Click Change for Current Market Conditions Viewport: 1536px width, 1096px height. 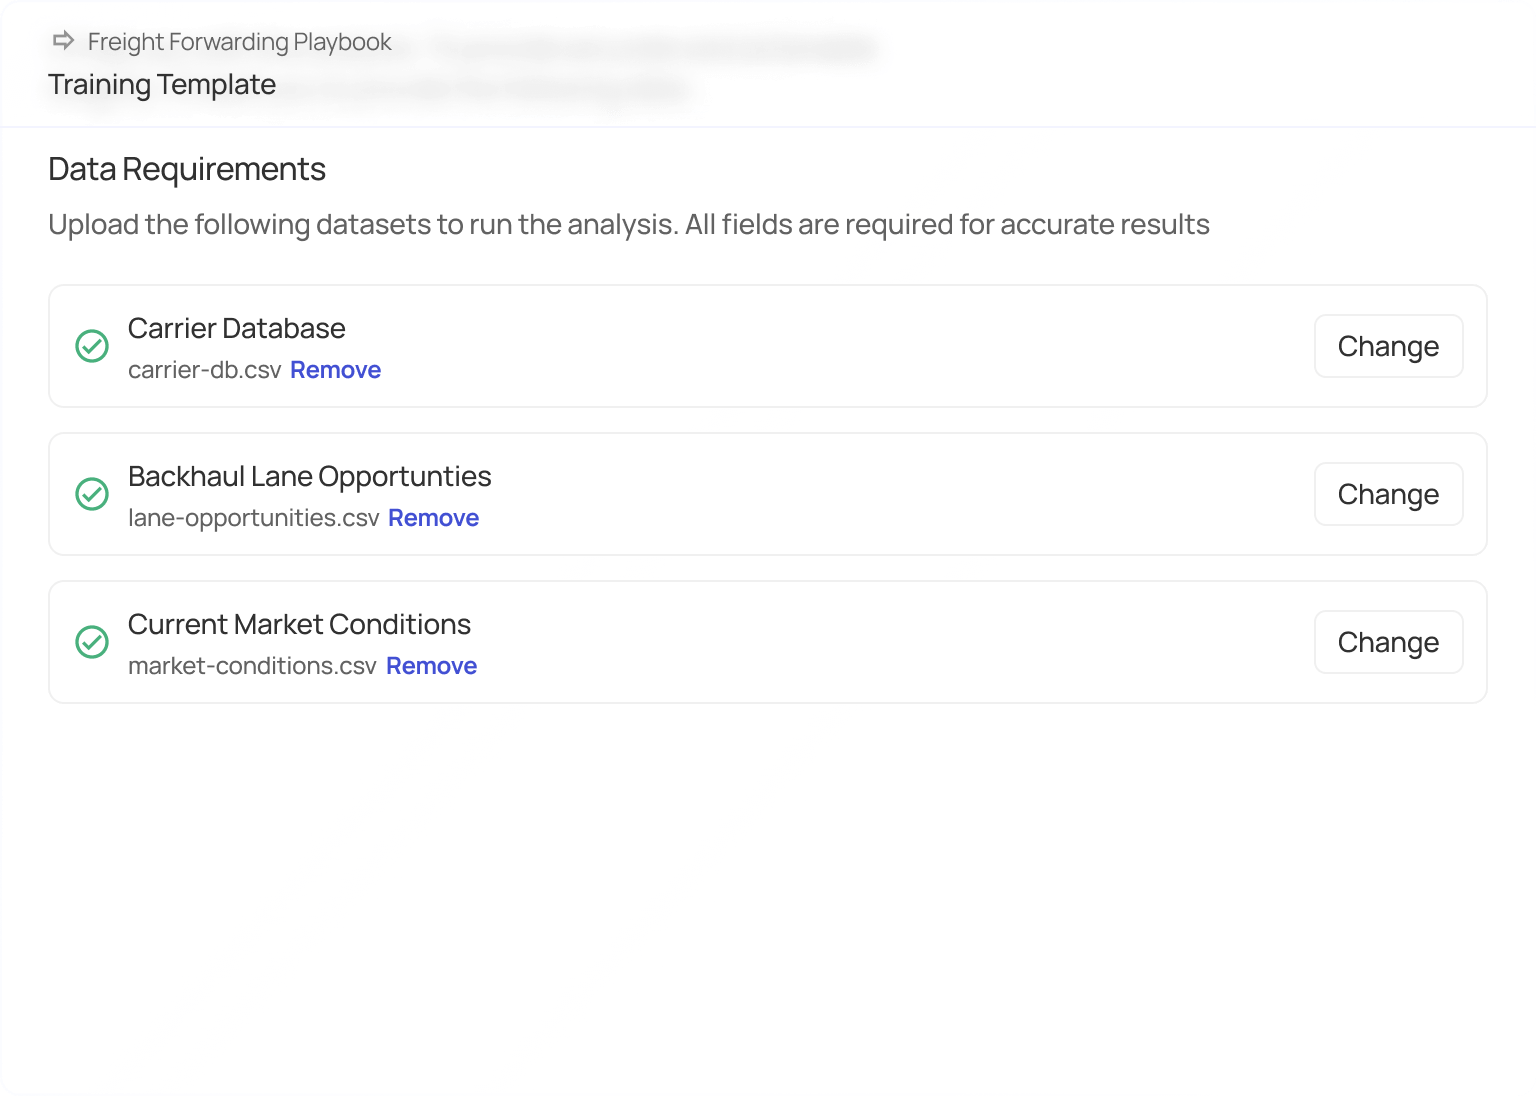(1388, 642)
